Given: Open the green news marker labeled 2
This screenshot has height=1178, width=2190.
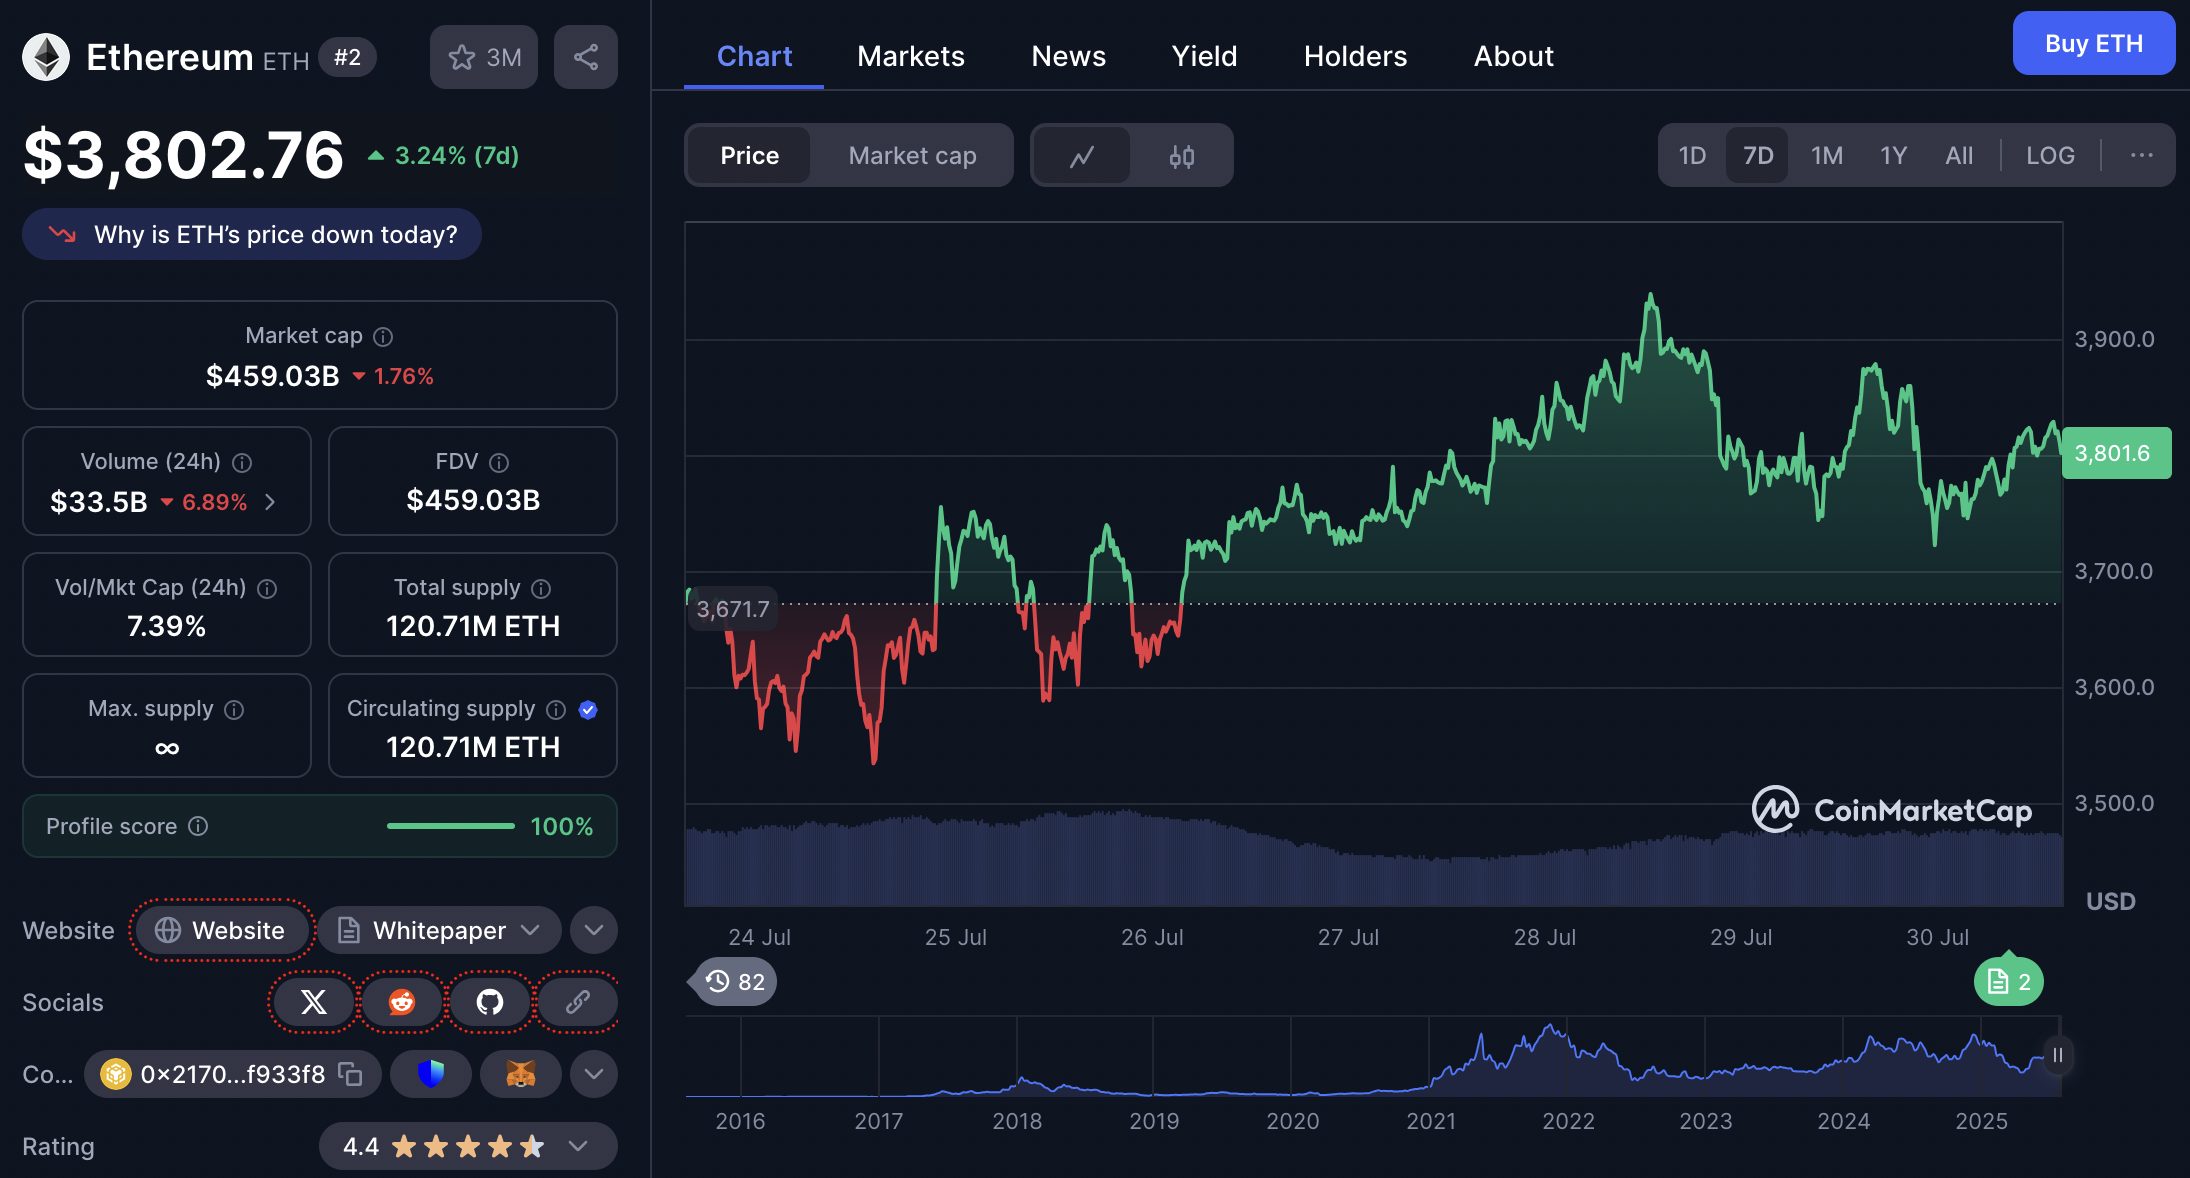Looking at the screenshot, I should coord(2009,982).
